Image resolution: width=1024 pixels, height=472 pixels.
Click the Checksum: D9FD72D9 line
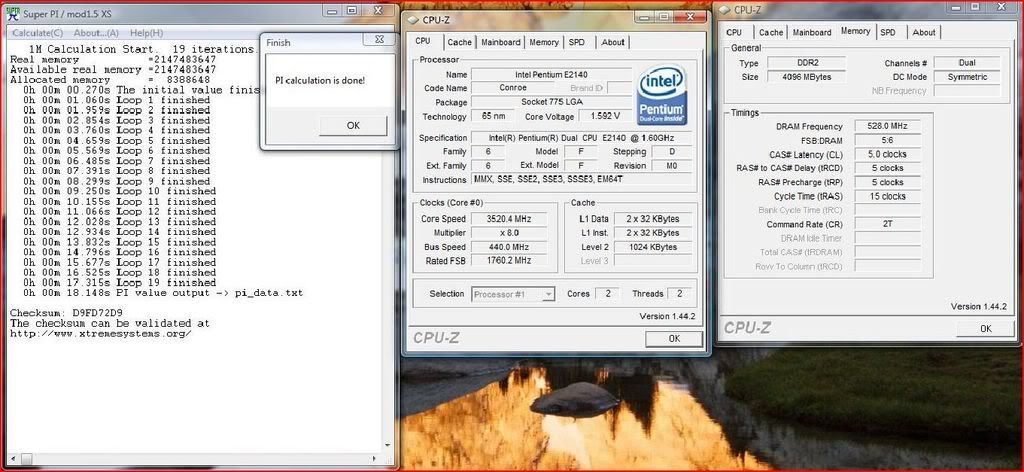pyautogui.click(x=66, y=313)
